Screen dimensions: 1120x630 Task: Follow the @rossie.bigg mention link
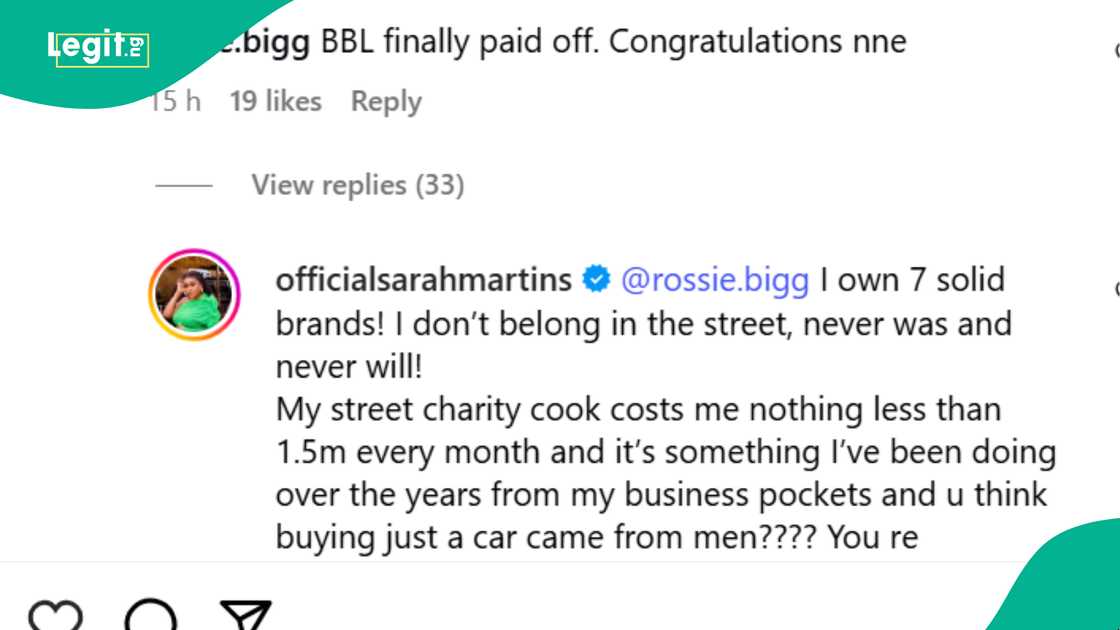tap(714, 280)
